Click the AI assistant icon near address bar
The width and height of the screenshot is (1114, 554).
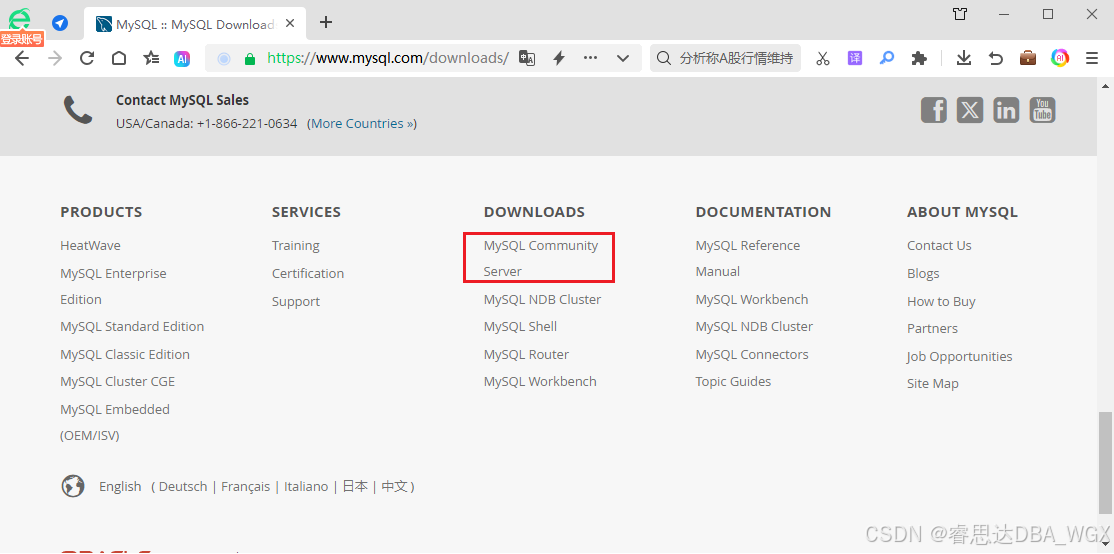pyautogui.click(x=183, y=59)
